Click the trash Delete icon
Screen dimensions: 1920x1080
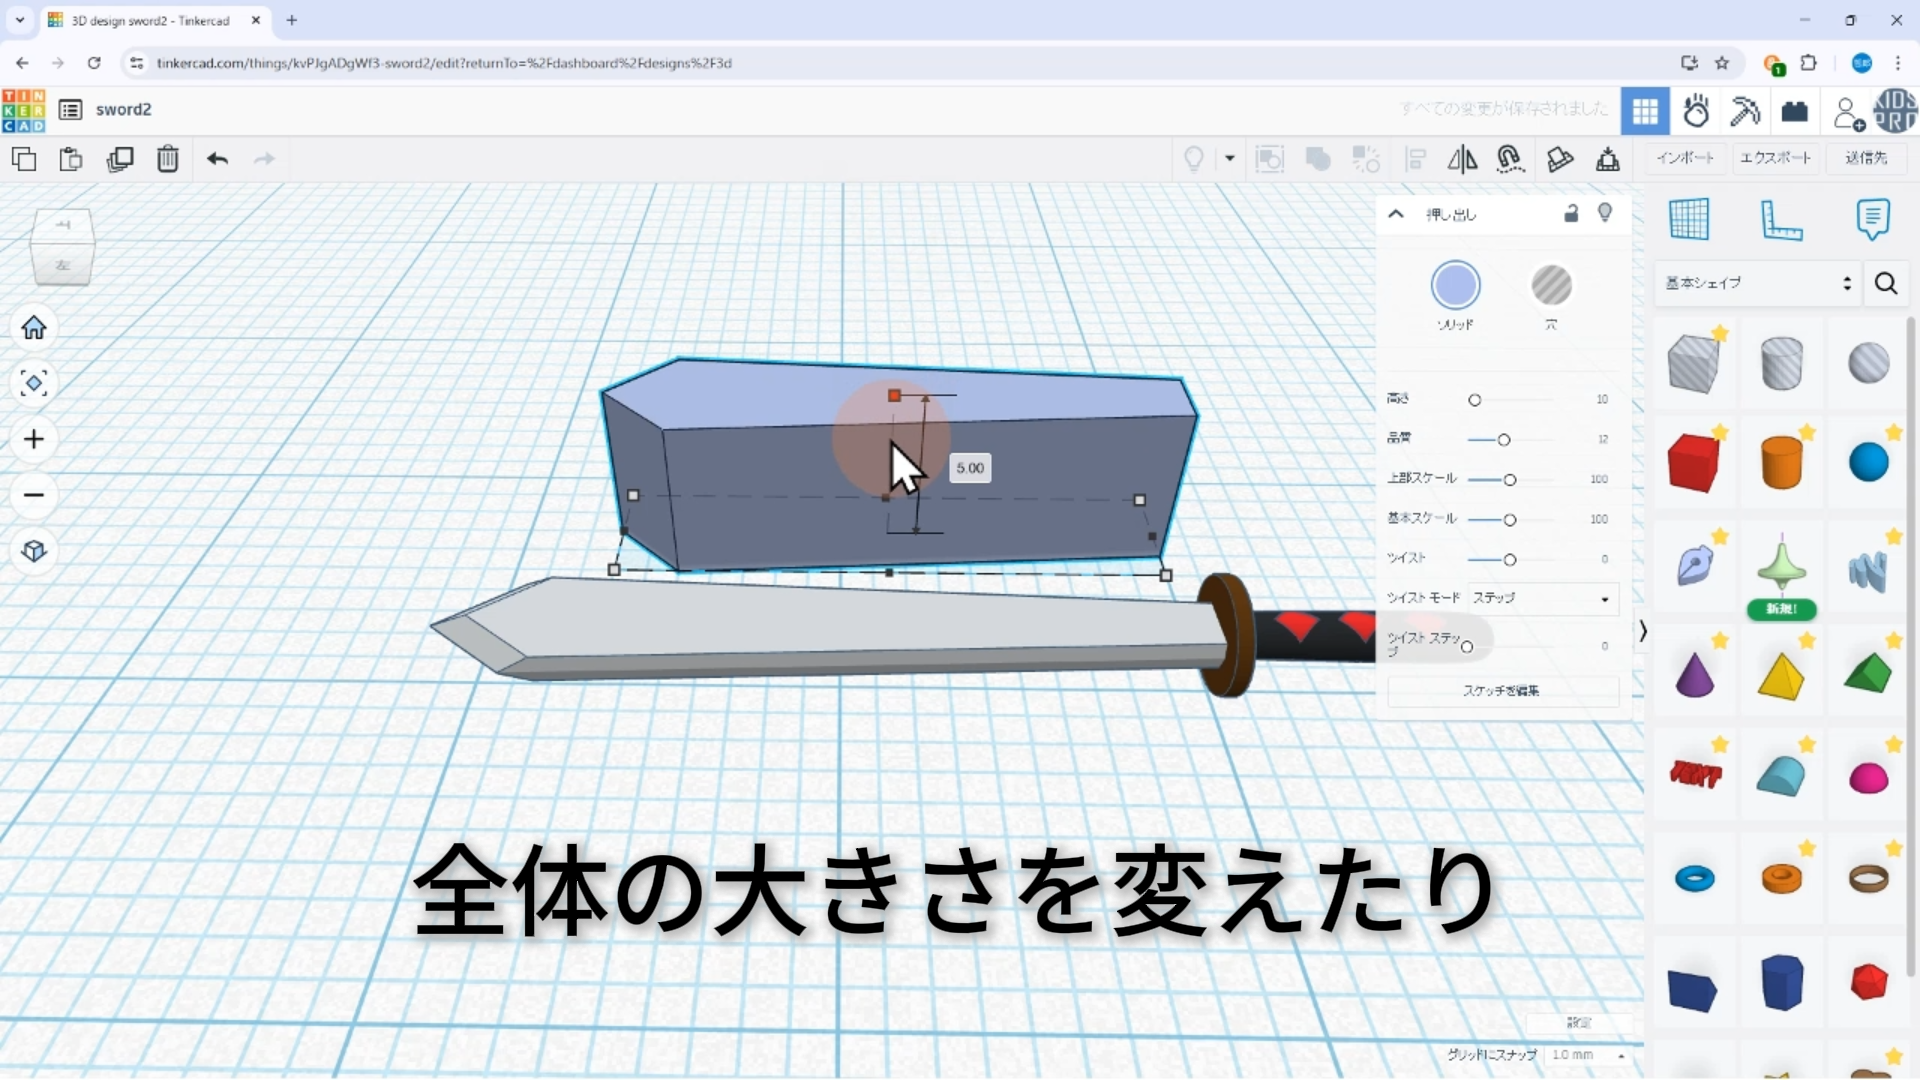[167, 159]
